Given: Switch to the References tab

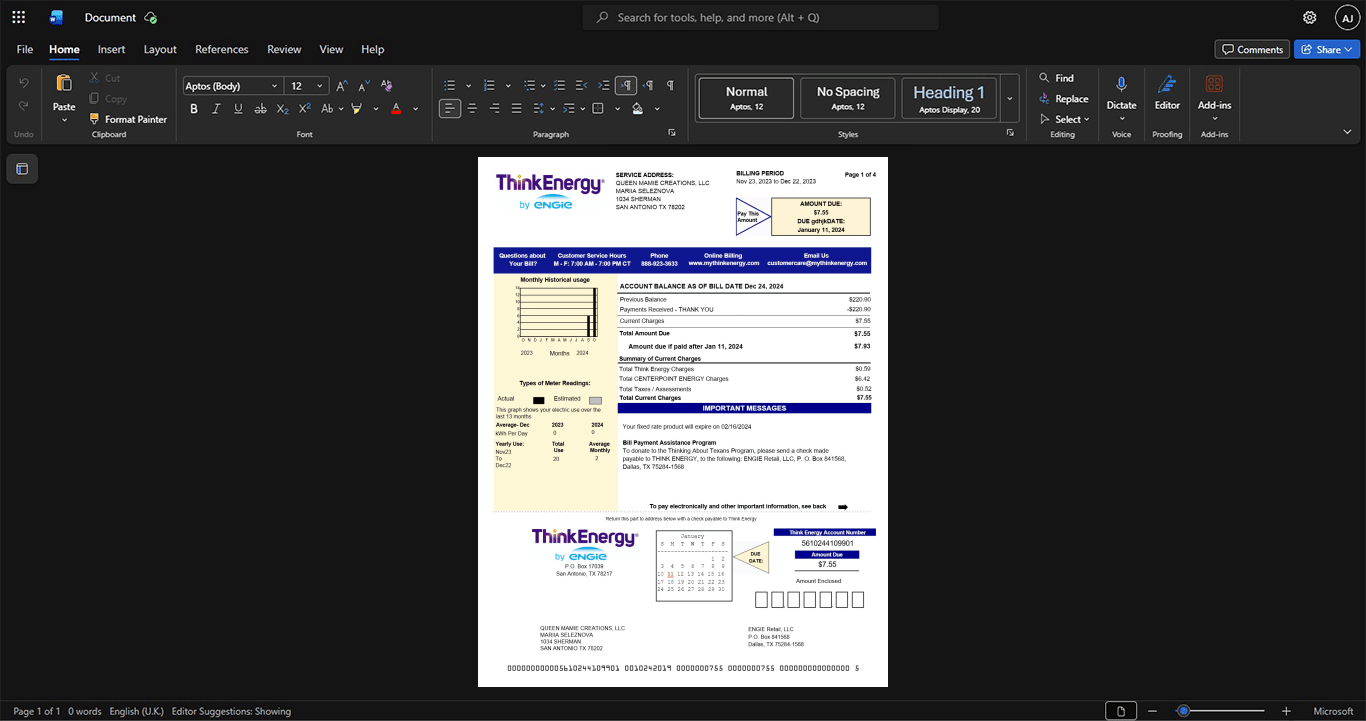Looking at the screenshot, I should coord(222,49).
